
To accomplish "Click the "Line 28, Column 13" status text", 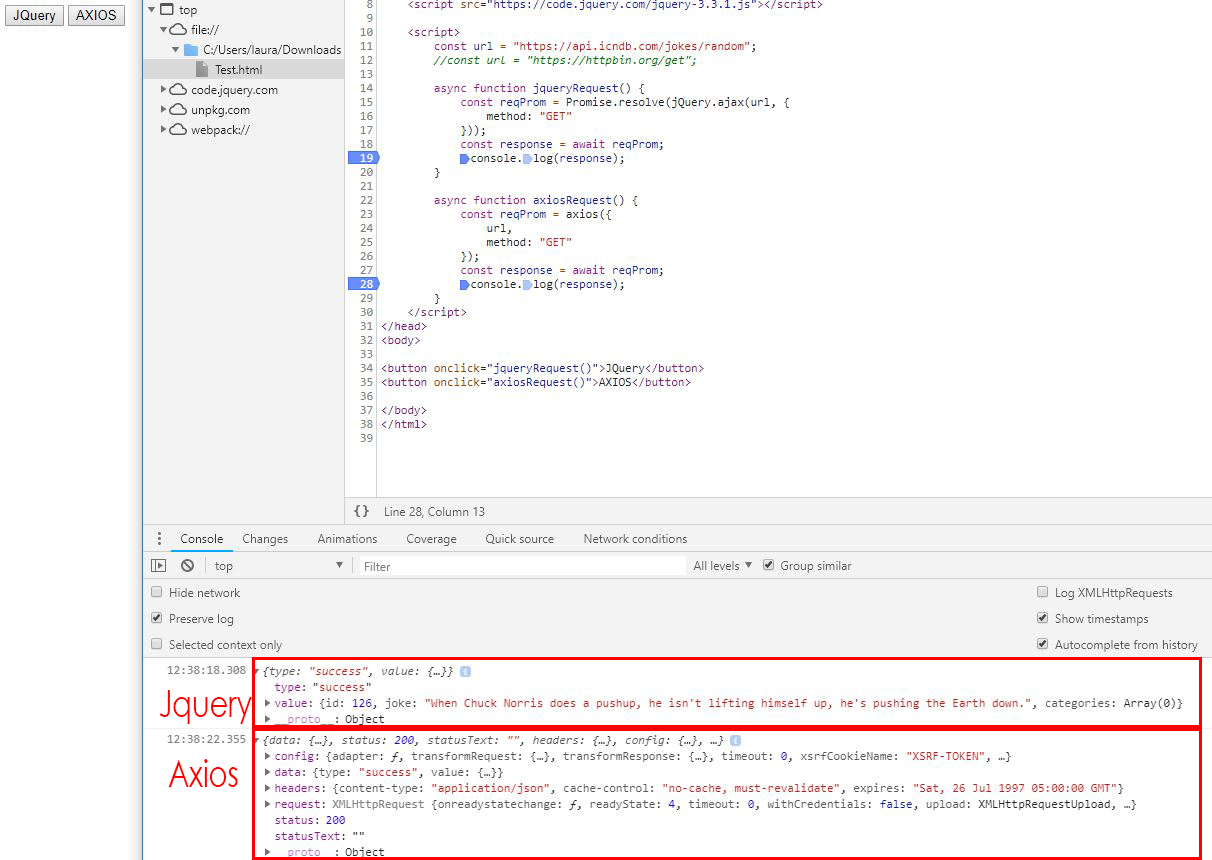I will [434, 511].
